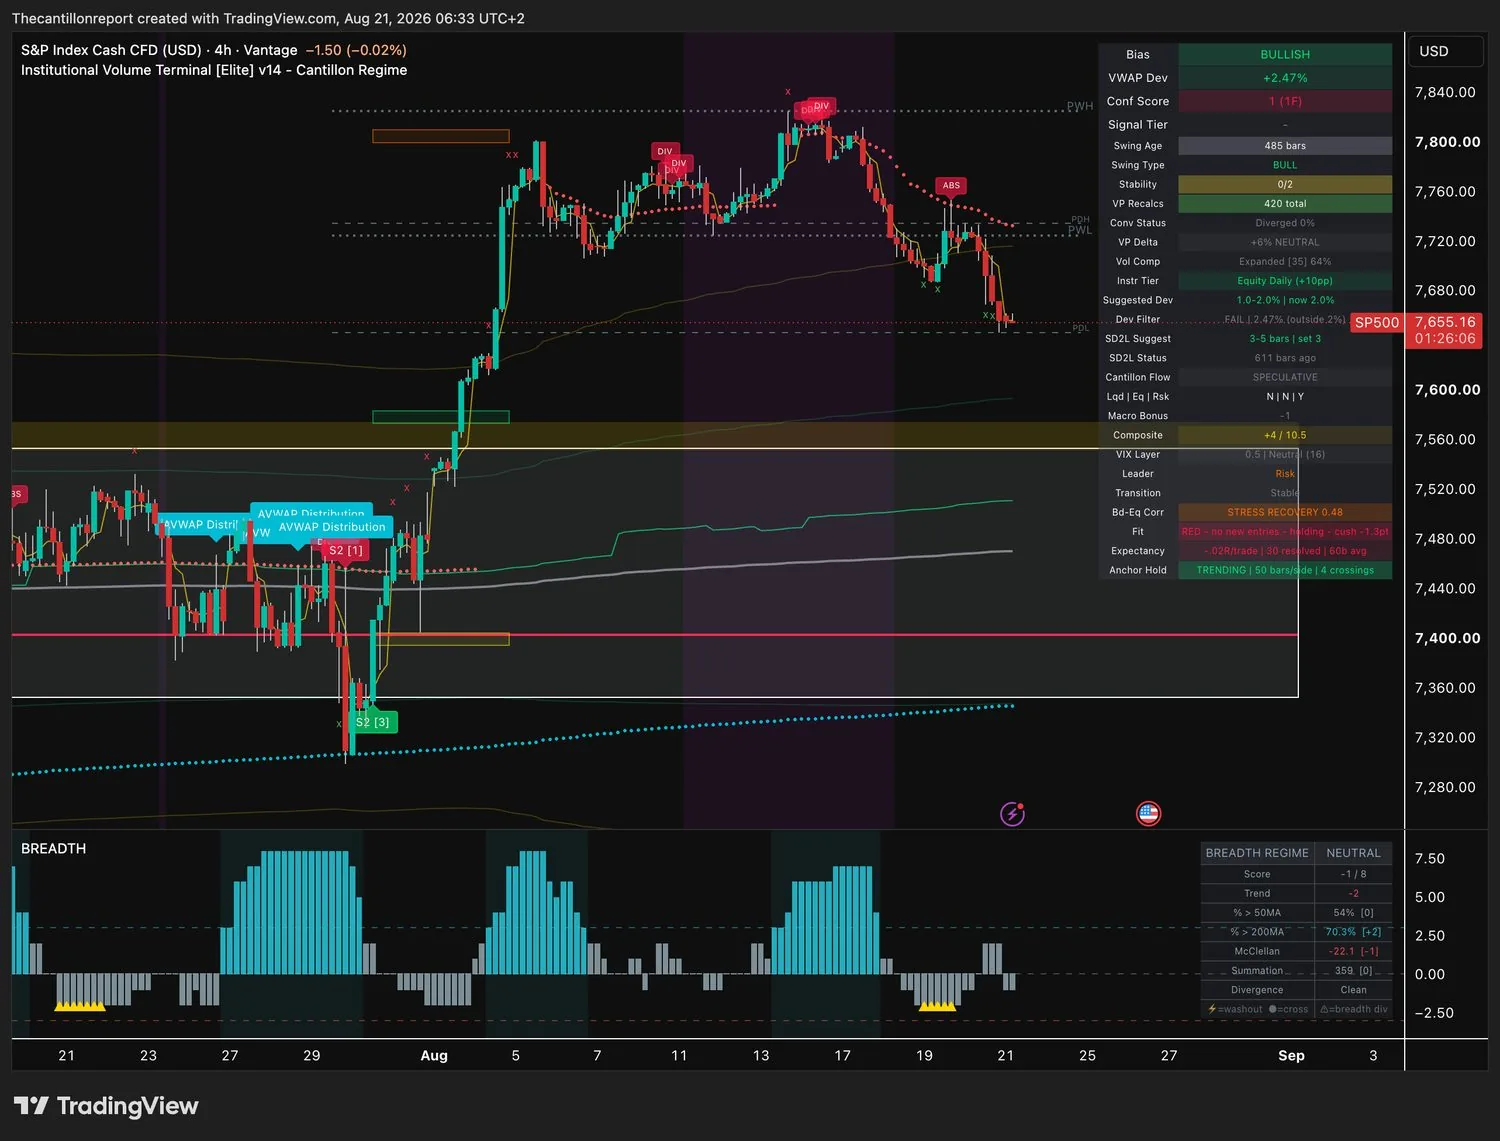
Task: Click the TradingView logo
Action: [106, 1105]
